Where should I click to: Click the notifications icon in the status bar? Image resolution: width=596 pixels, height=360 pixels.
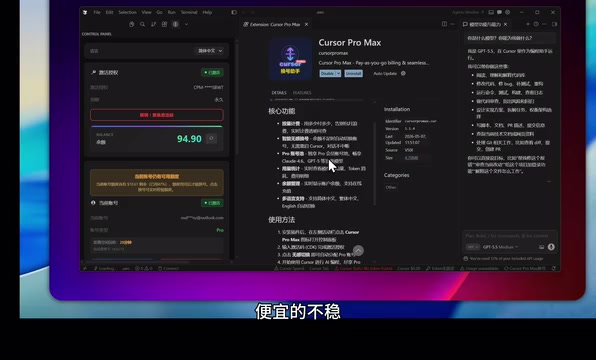click(554, 268)
